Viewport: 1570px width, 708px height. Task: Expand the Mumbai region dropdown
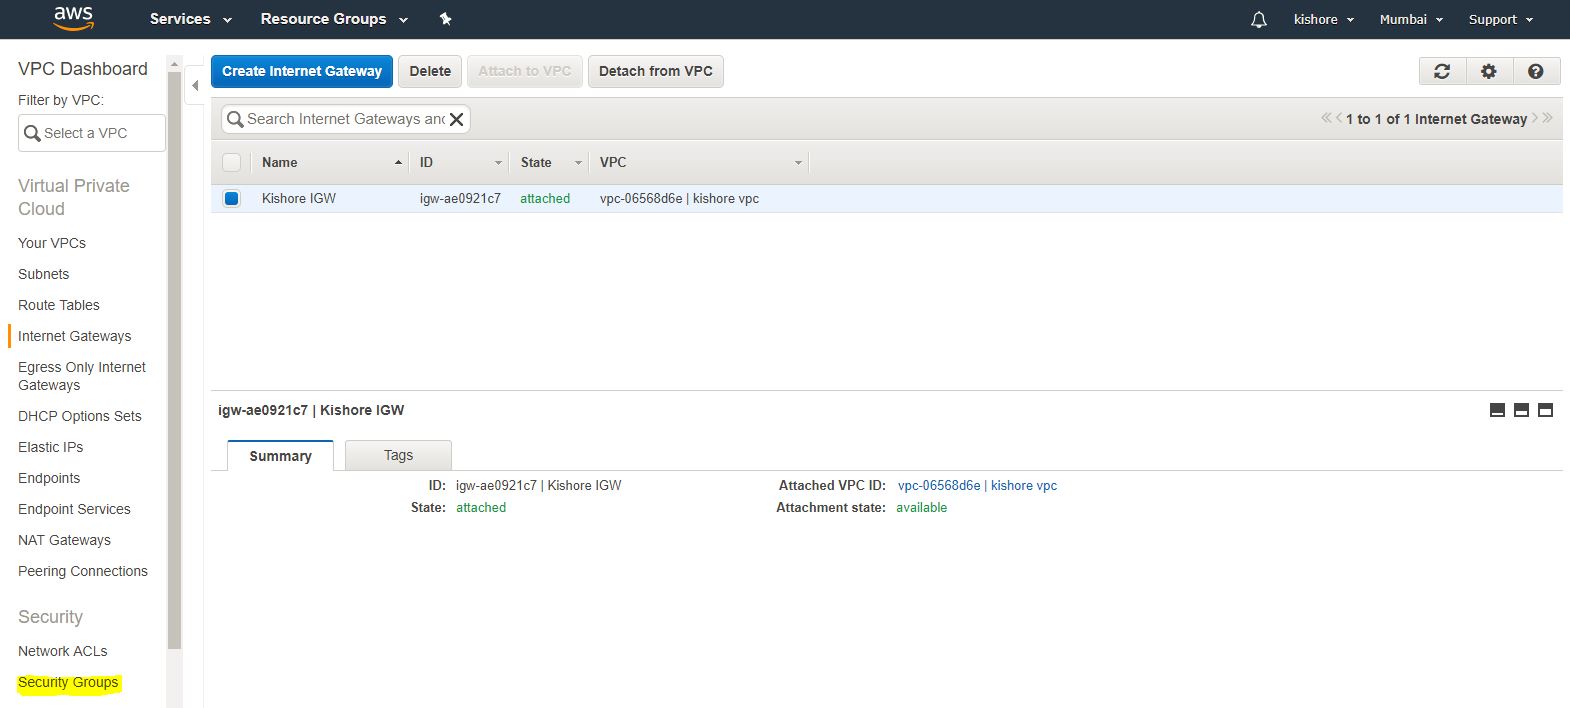click(1410, 19)
